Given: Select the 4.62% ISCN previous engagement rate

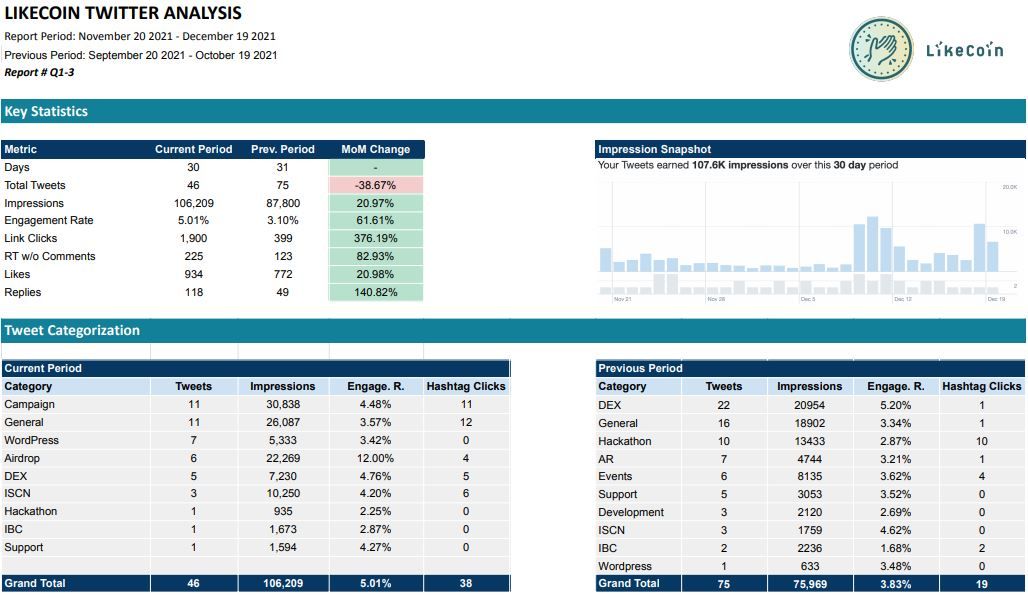Looking at the screenshot, I should coord(896,530).
